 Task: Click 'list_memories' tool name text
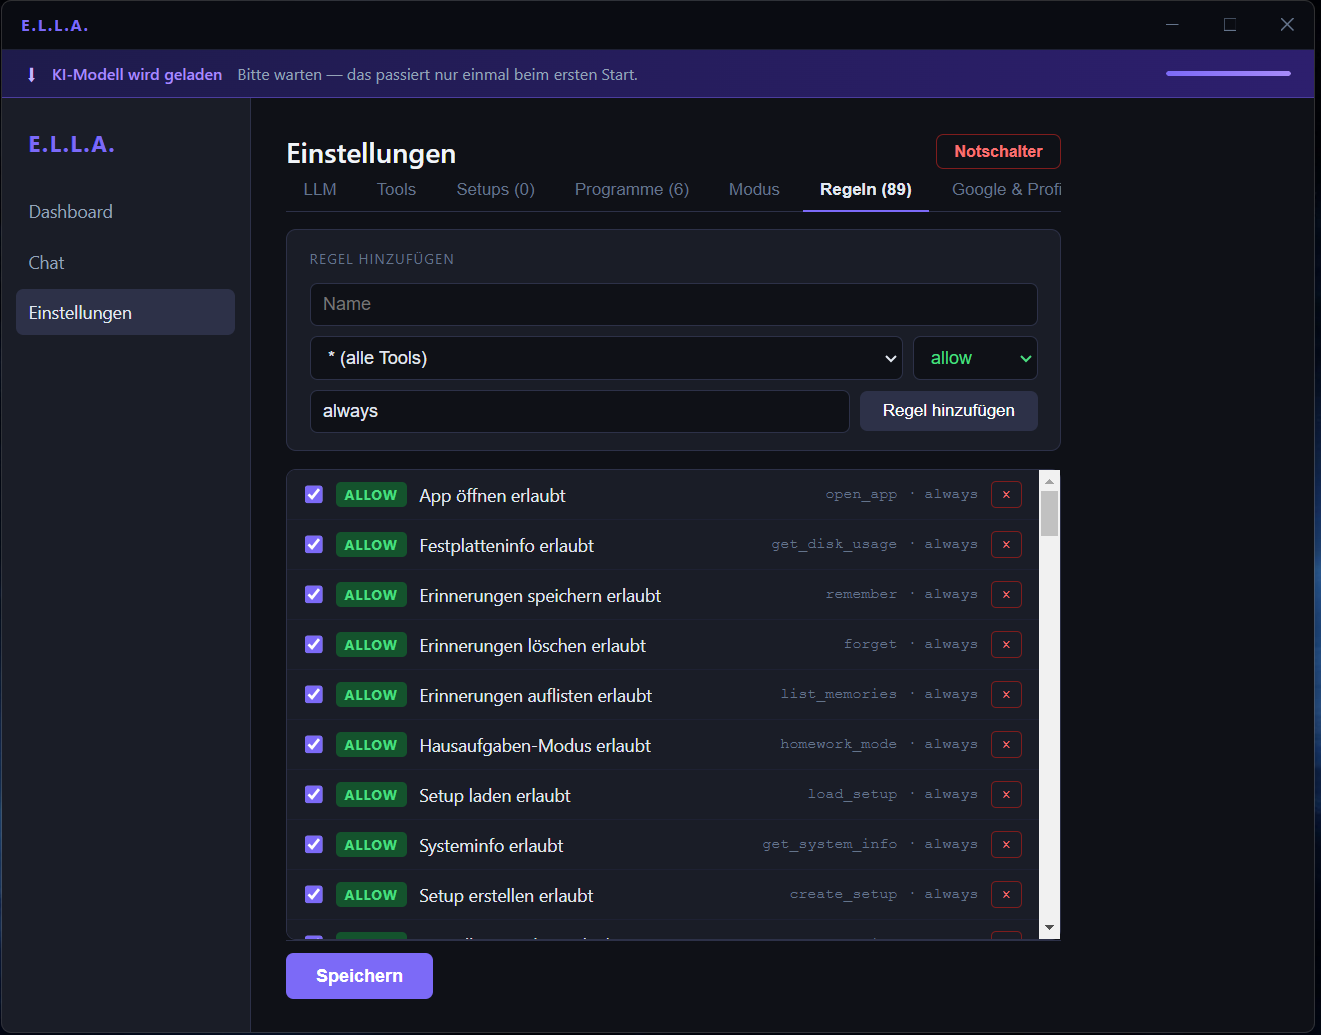(839, 694)
